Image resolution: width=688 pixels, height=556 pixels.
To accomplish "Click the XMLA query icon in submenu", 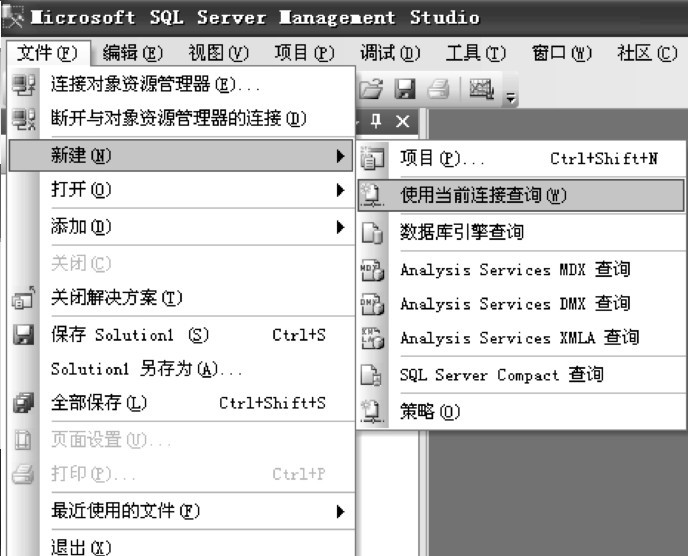I will point(372,338).
